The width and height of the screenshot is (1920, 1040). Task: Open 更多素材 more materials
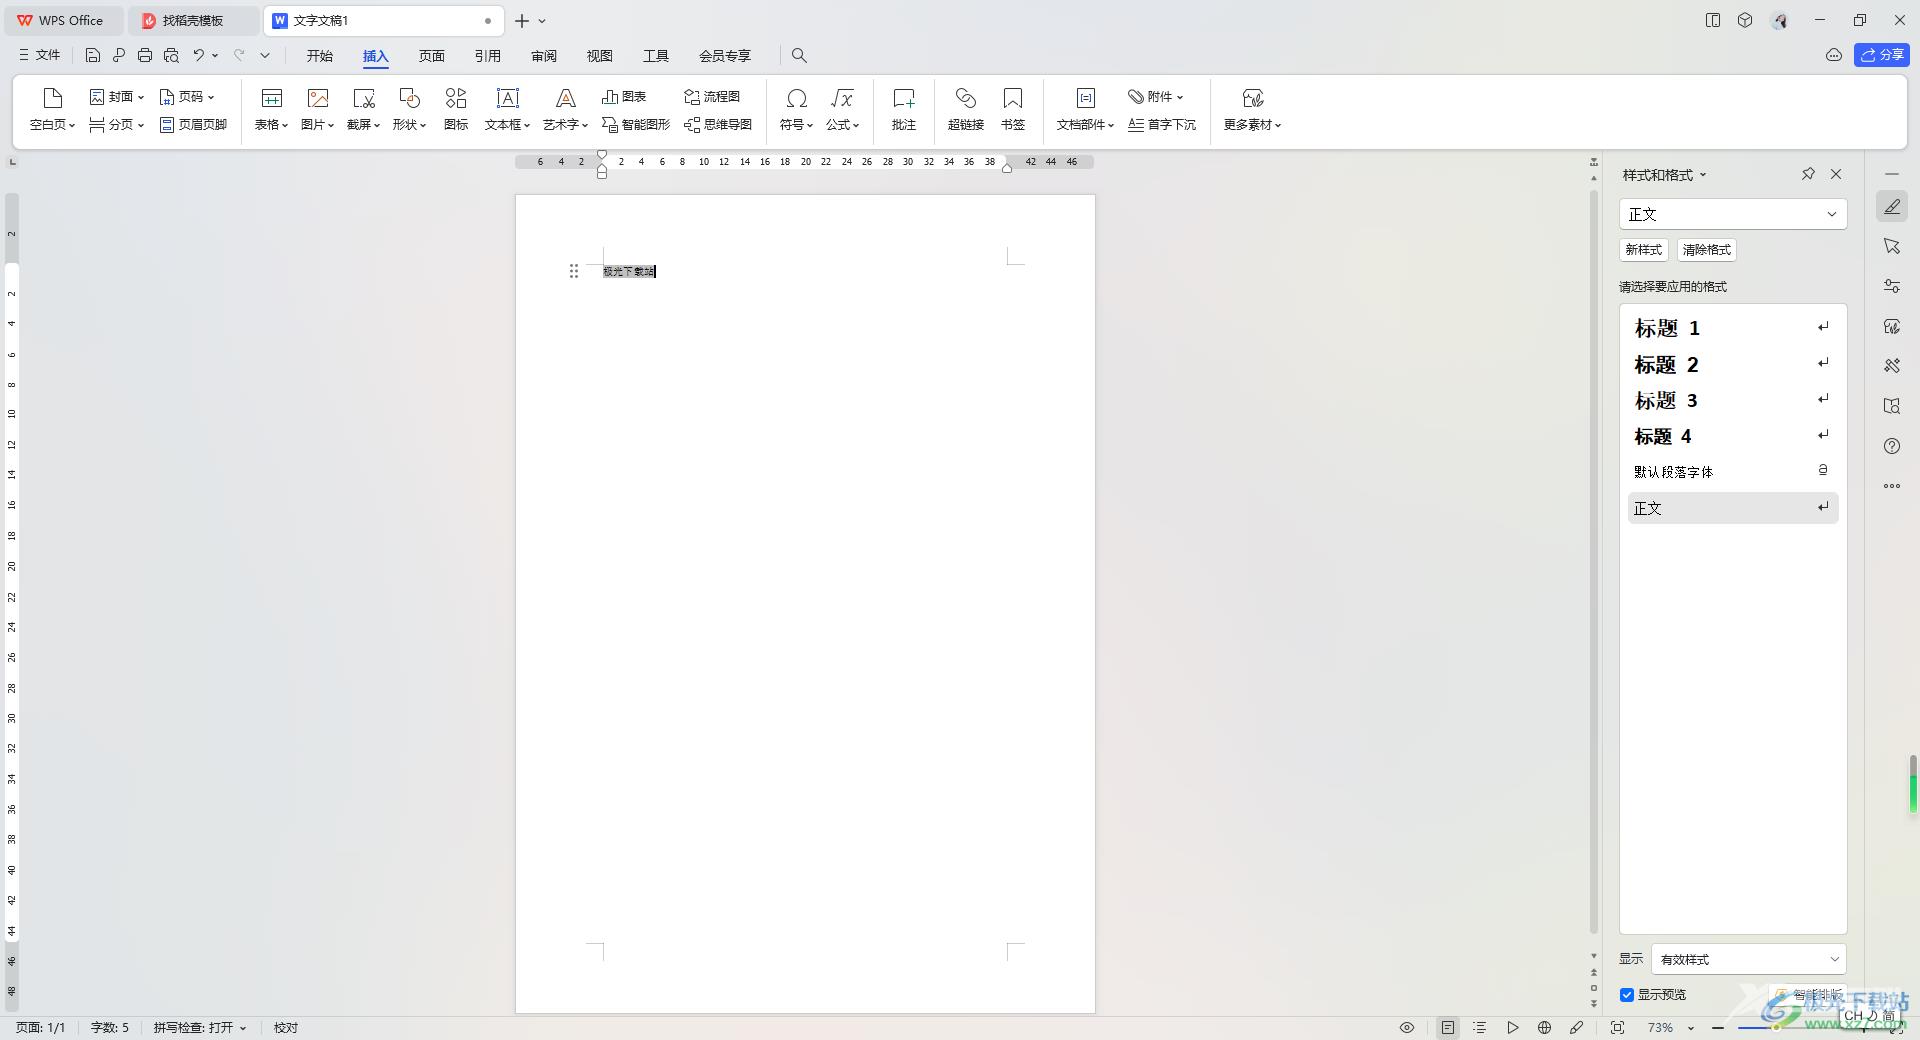[x=1252, y=109]
